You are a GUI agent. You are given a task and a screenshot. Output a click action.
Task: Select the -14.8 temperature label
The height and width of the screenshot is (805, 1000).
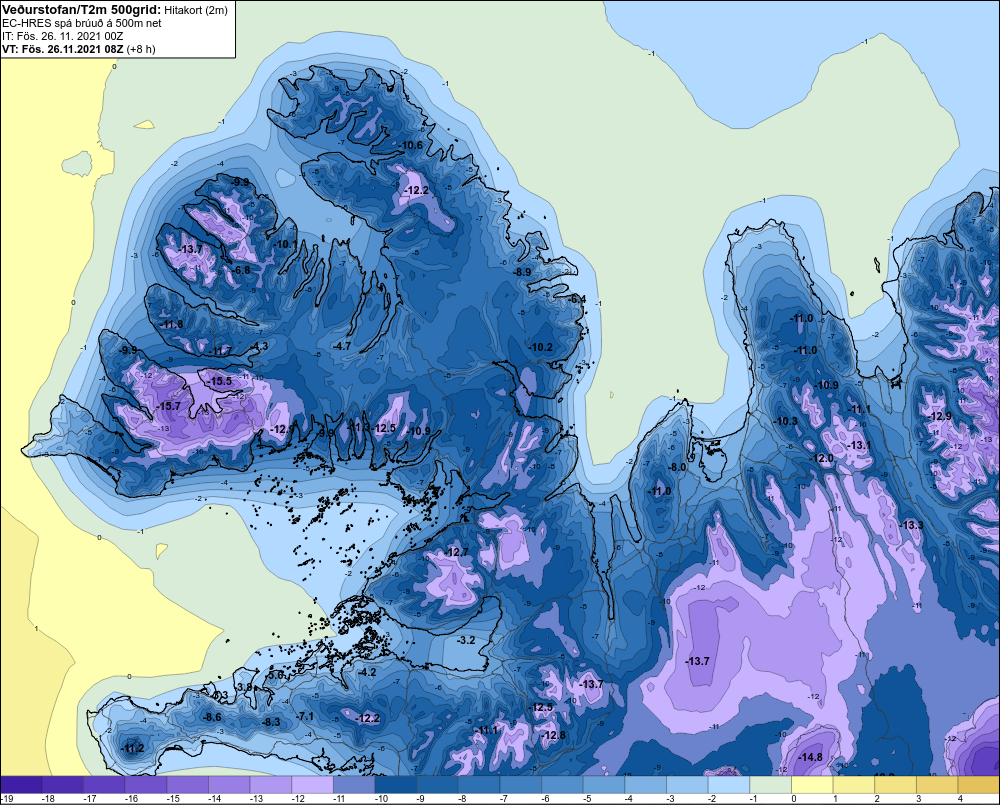coord(811,757)
